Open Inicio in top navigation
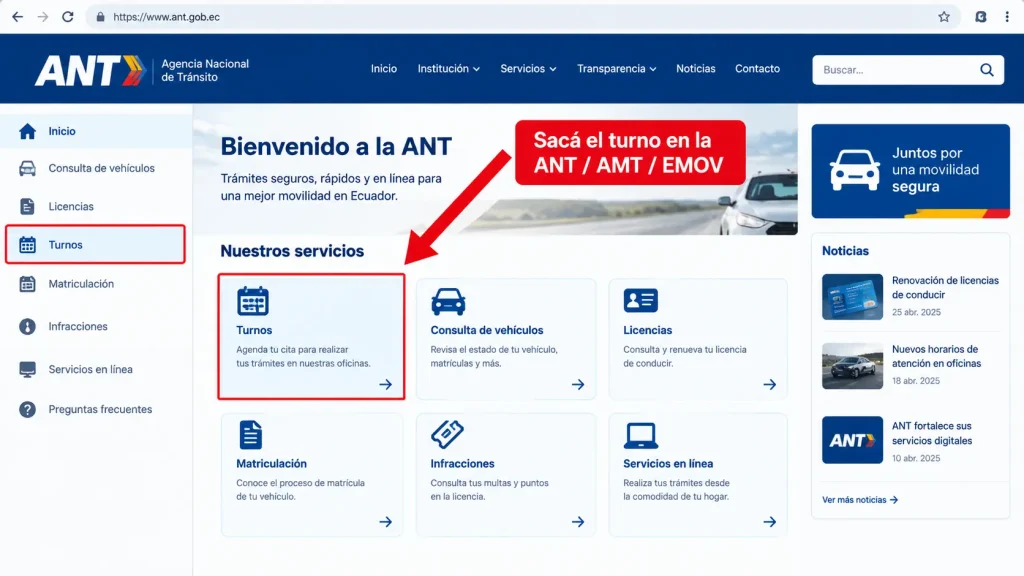The width and height of the screenshot is (1024, 576). point(384,69)
